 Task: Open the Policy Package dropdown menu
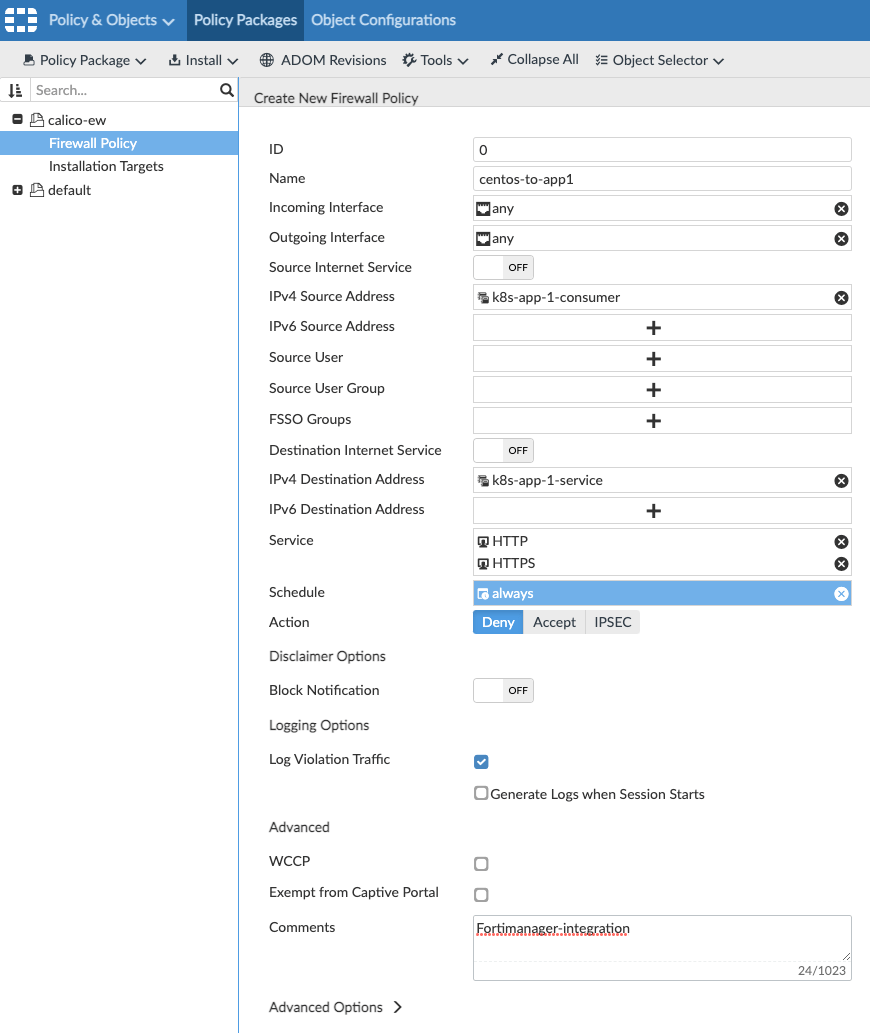(x=84, y=60)
